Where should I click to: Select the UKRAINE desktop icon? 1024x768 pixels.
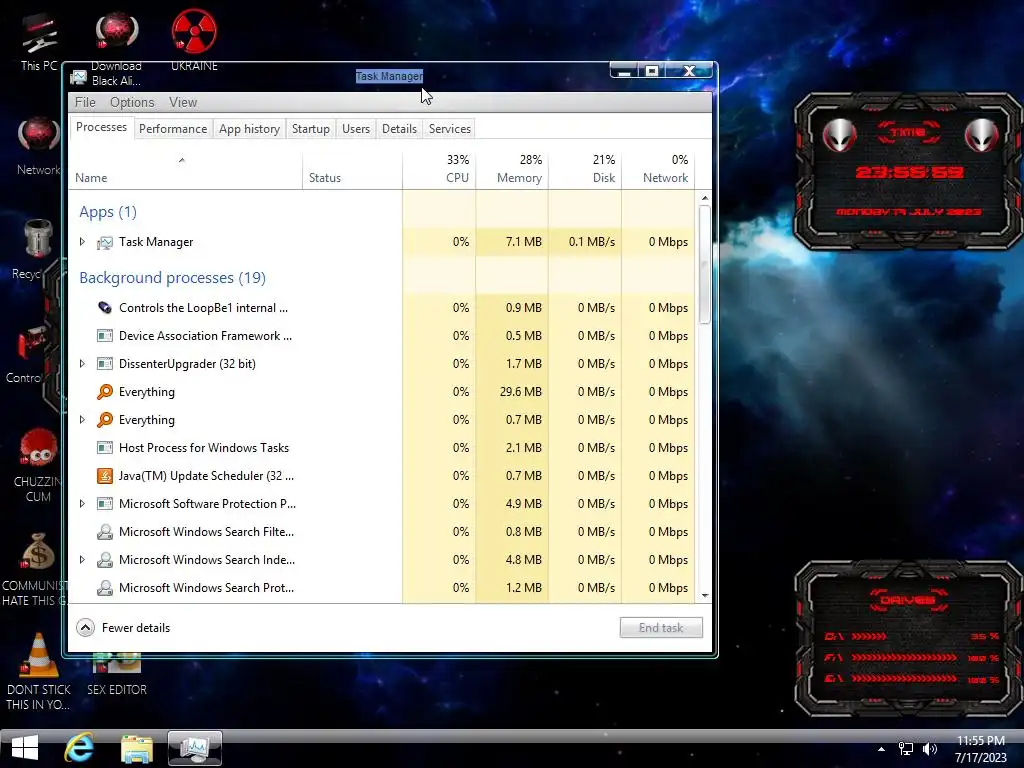pyautogui.click(x=194, y=40)
